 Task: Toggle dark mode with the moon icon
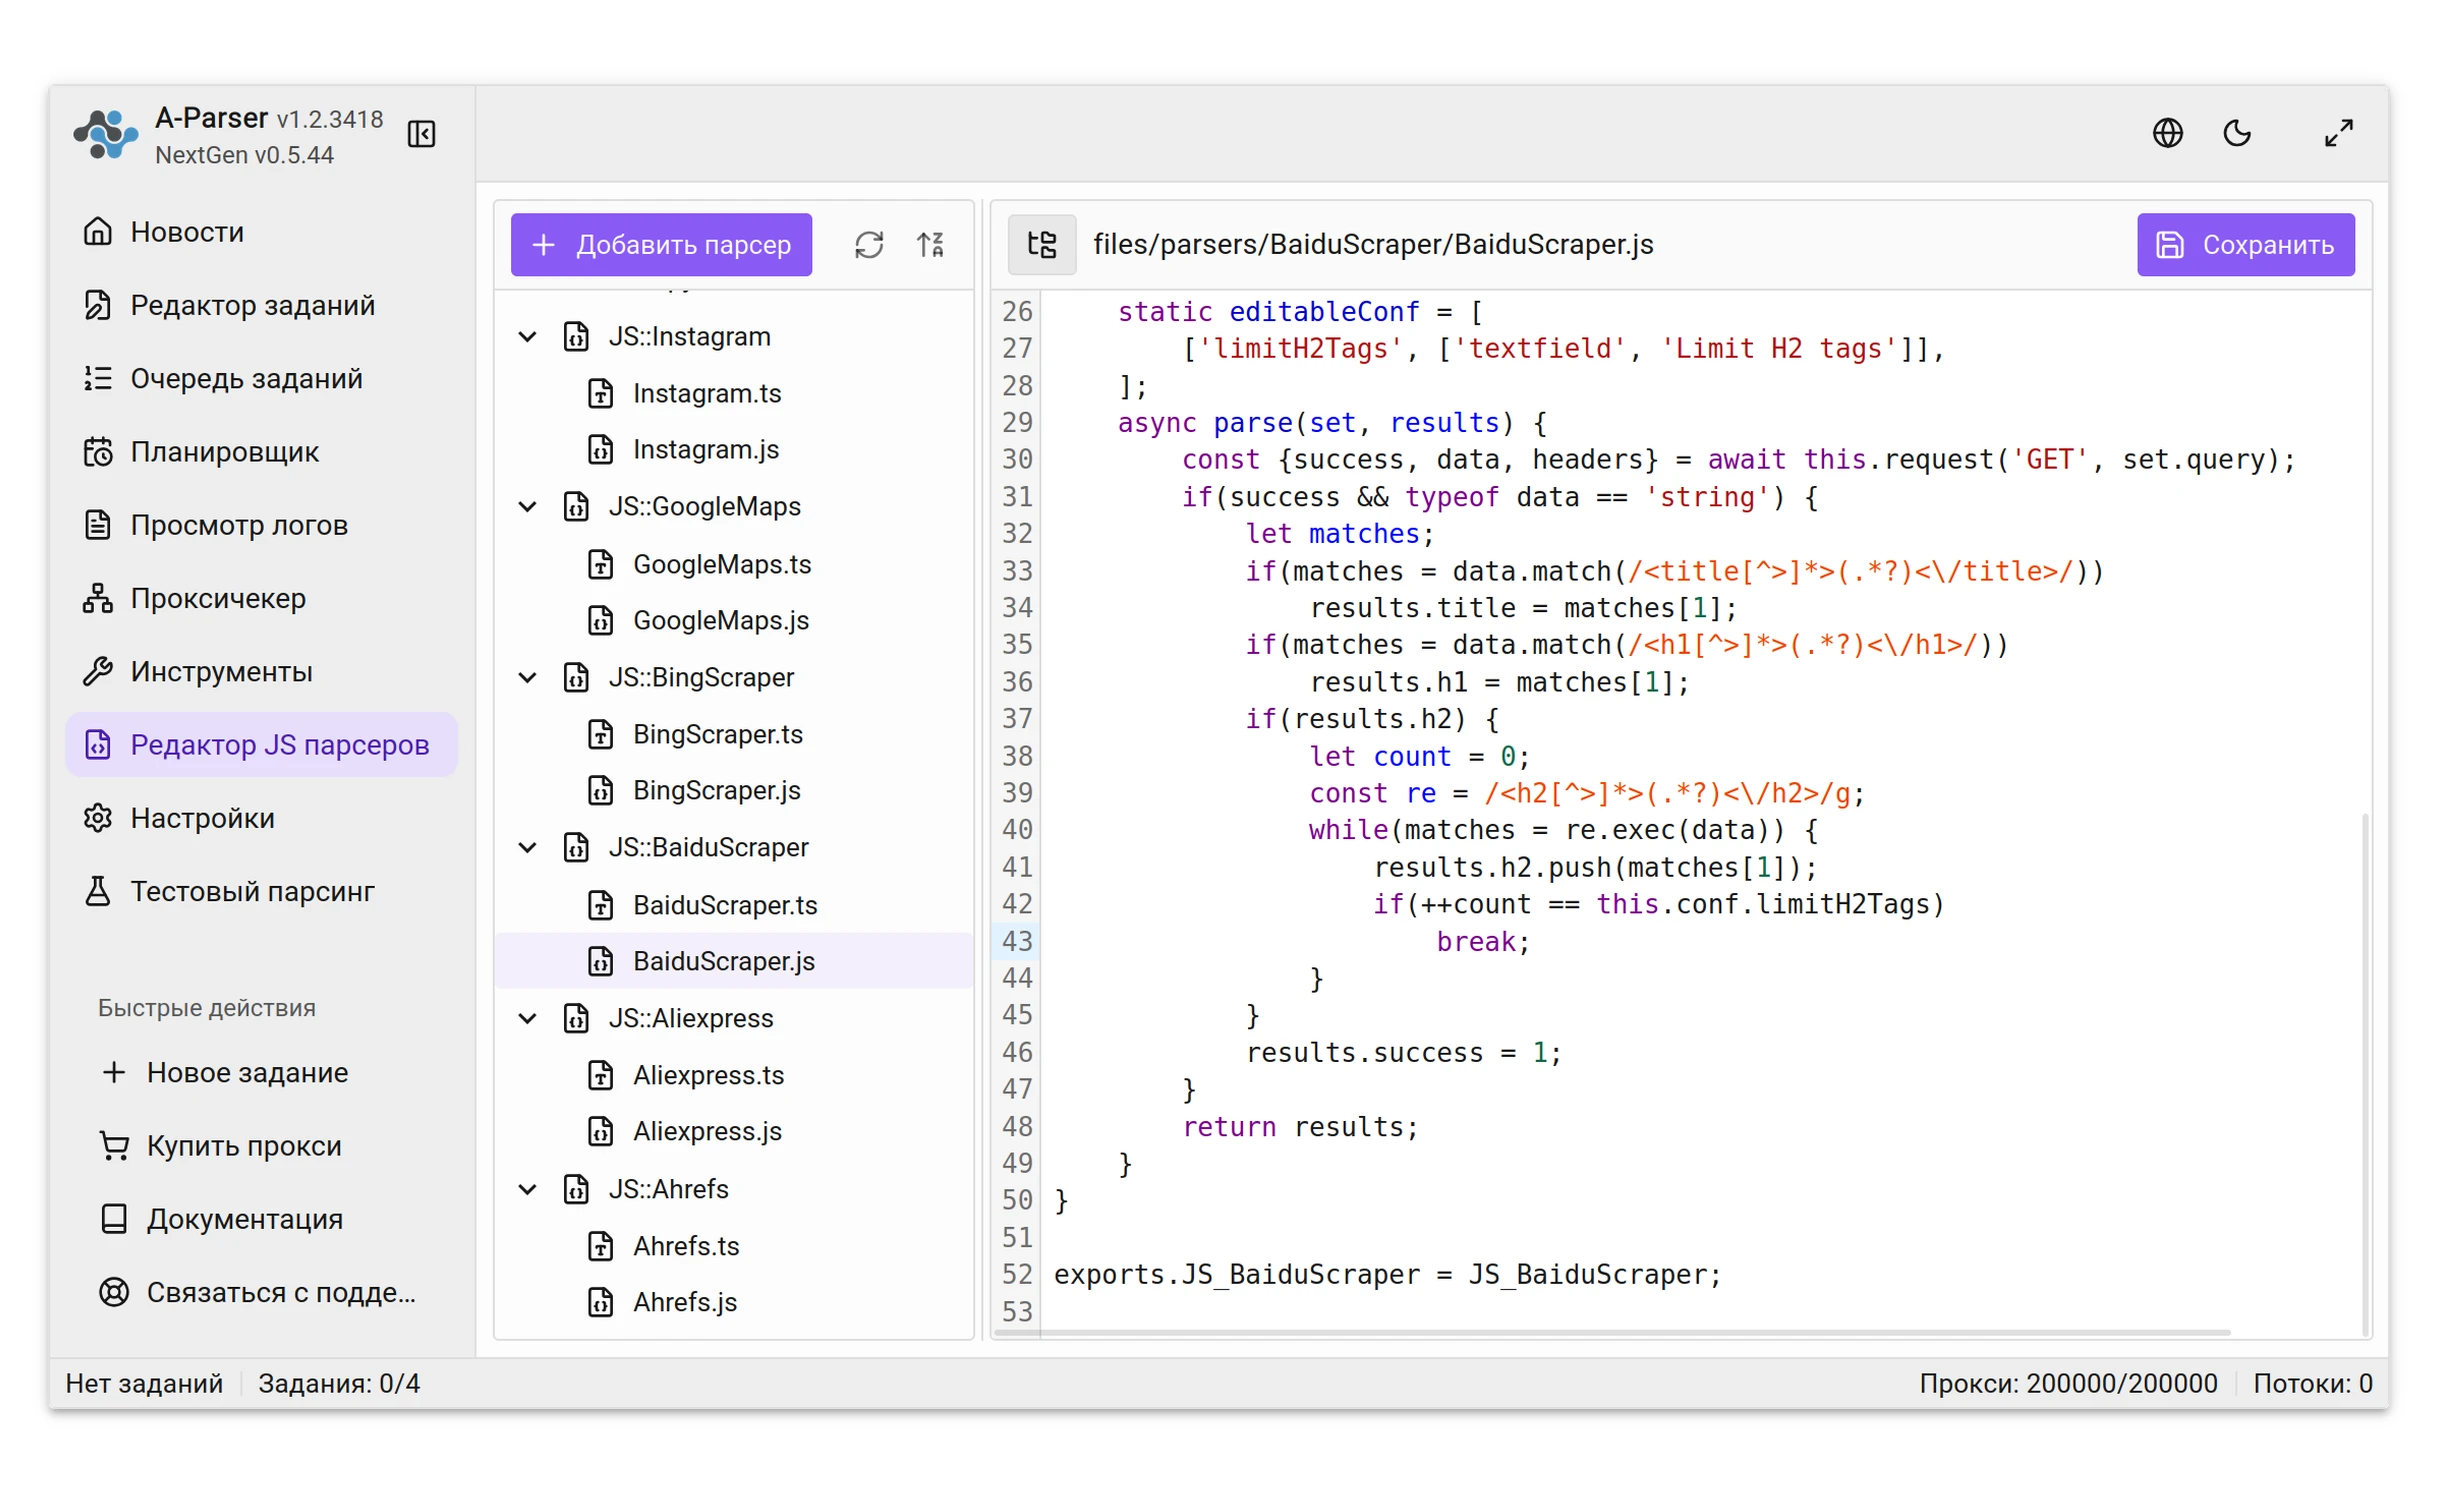pyautogui.click(x=2236, y=133)
